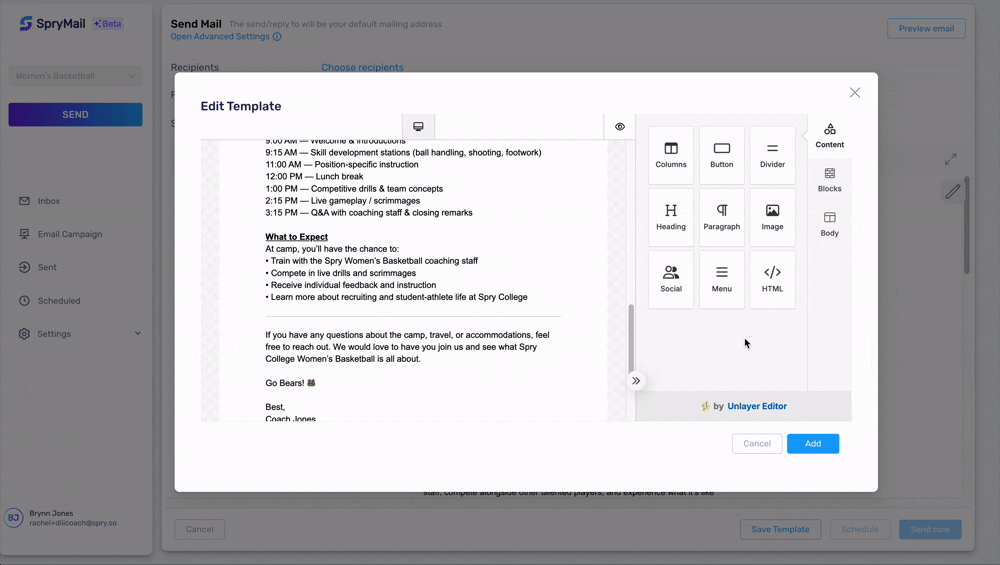Switch to the Body tab
This screenshot has height=565, width=1000.
click(829, 224)
